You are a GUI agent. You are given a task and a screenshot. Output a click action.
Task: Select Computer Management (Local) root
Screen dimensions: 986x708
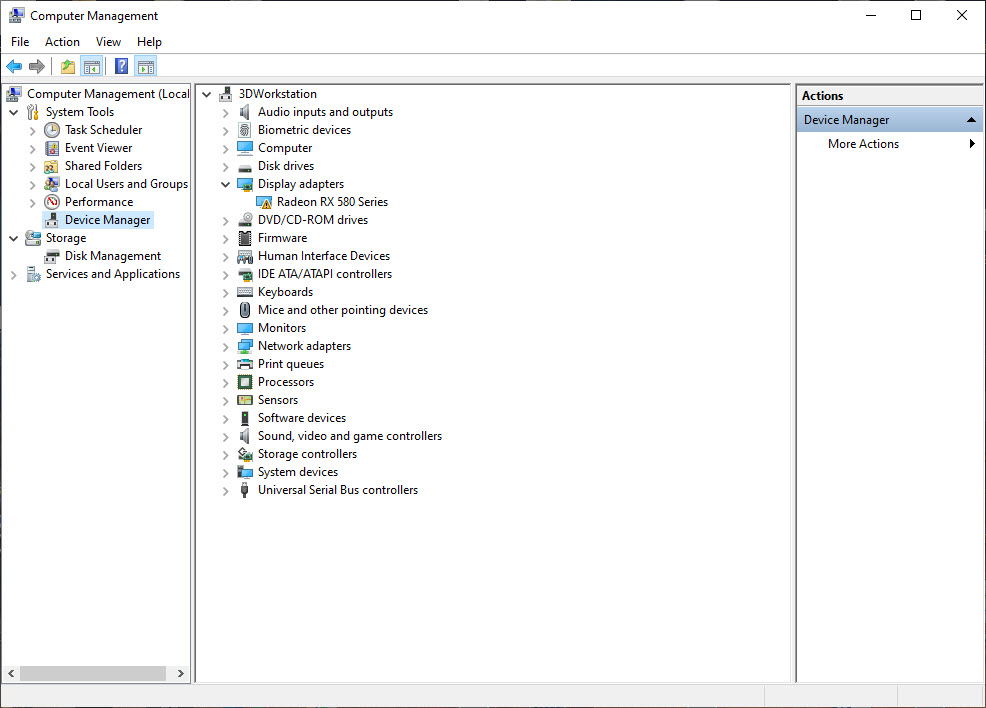point(108,94)
